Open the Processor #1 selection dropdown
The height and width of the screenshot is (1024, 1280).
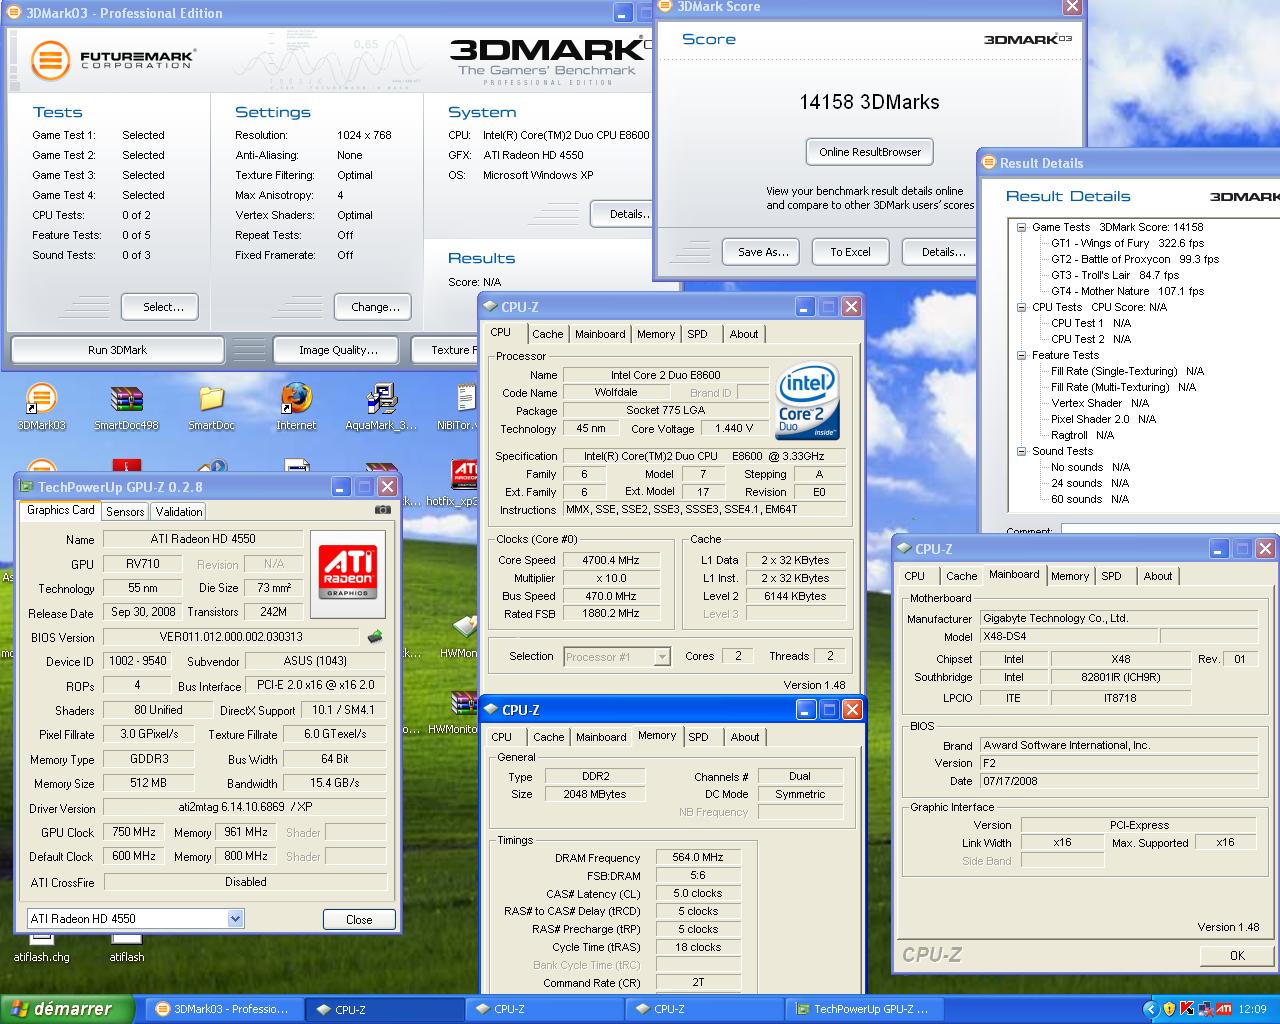pos(661,657)
